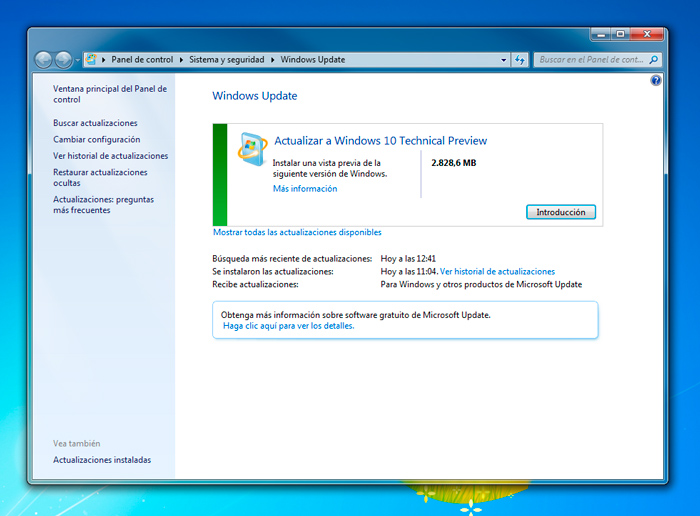Select Panel de control breadcrumb
This screenshot has height=516, width=700.
coord(142,59)
